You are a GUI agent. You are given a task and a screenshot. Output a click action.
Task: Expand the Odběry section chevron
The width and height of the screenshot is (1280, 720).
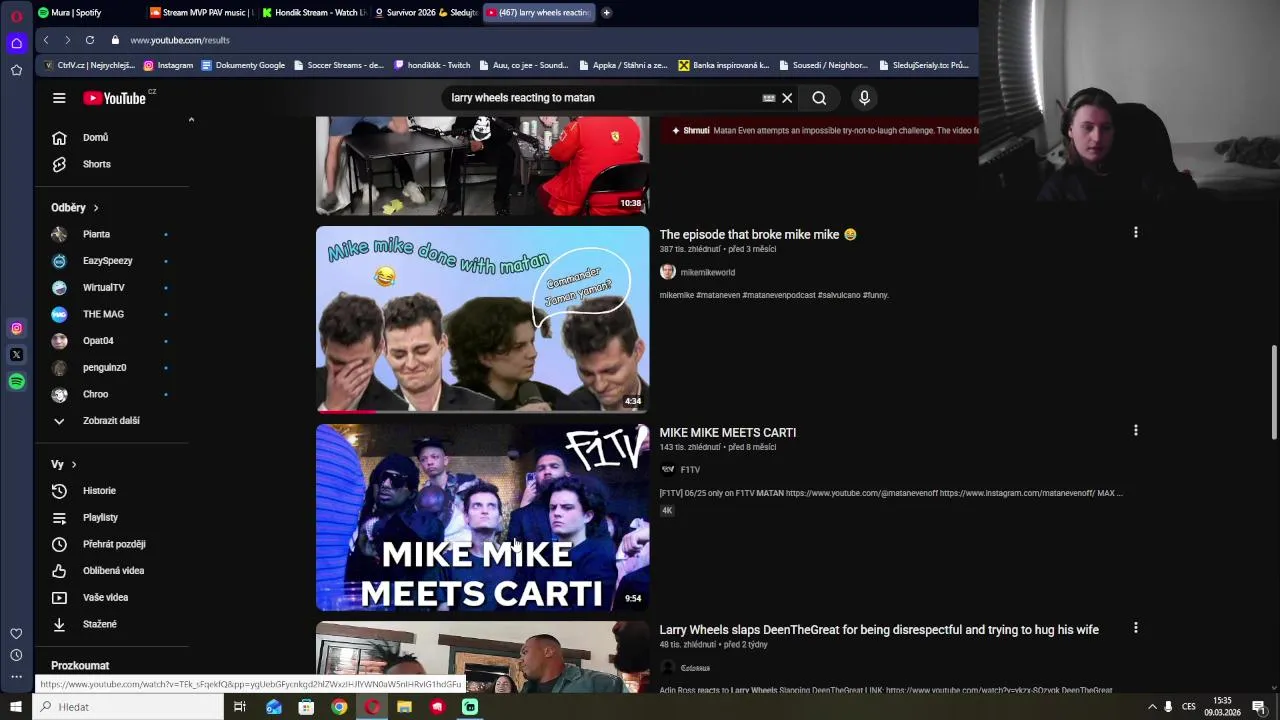tap(96, 208)
